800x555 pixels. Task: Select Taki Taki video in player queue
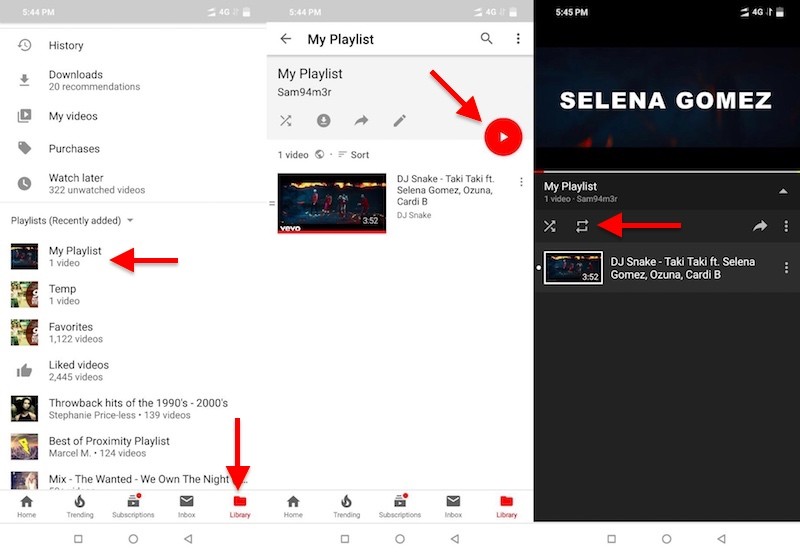click(x=667, y=268)
